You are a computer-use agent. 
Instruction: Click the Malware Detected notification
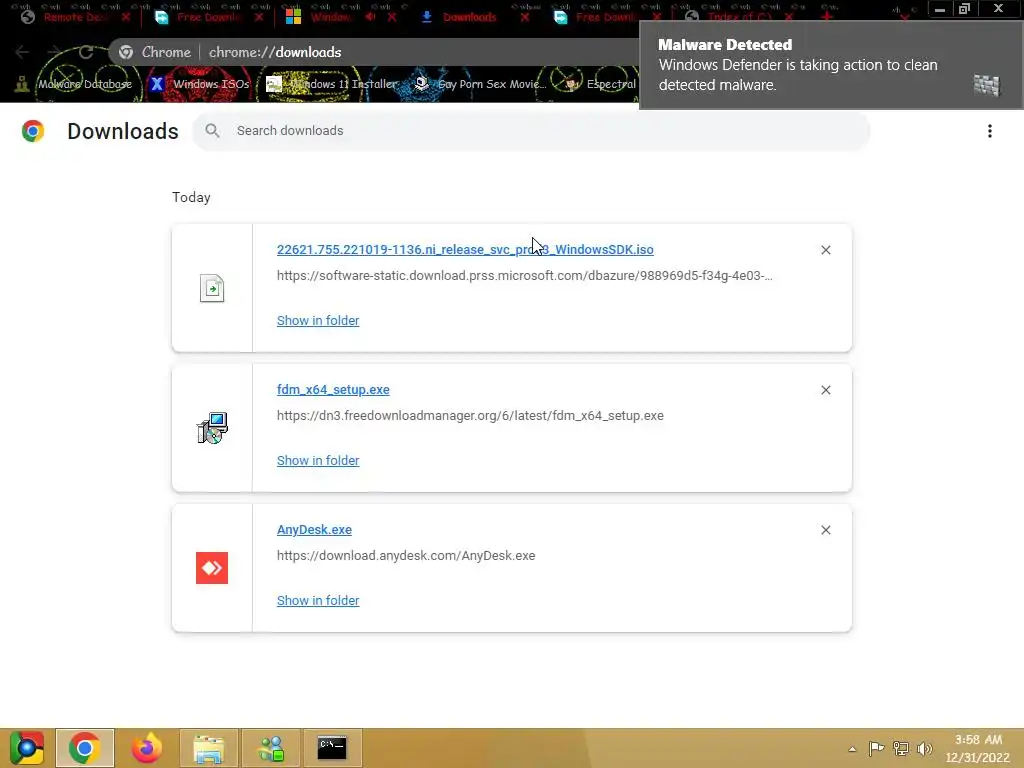click(831, 65)
